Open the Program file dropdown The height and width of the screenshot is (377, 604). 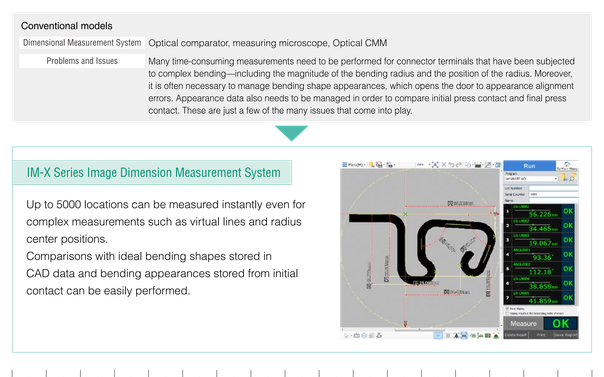[x=531, y=178]
